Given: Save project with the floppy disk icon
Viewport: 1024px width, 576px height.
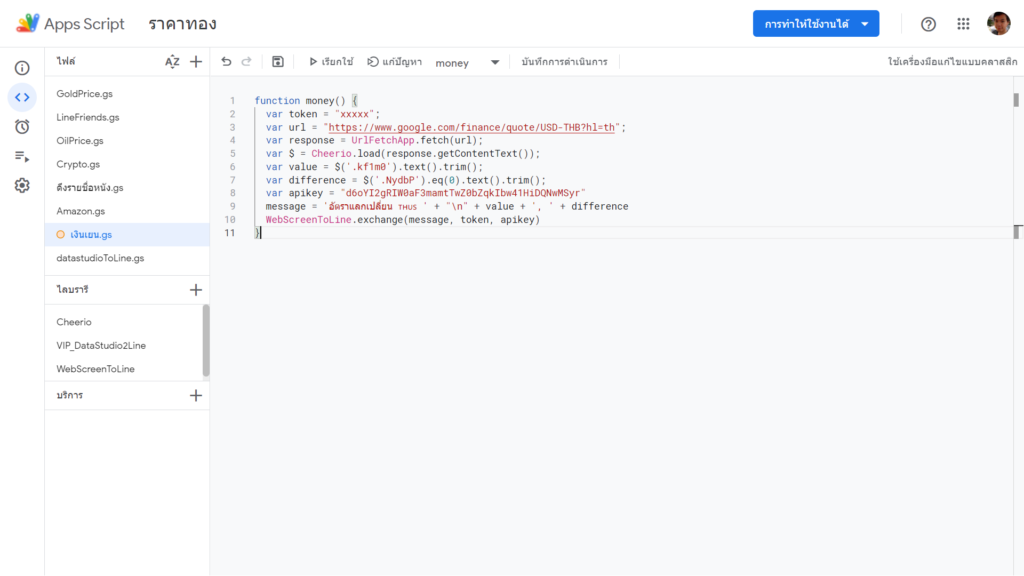Looking at the screenshot, I should tap(278, 61).
